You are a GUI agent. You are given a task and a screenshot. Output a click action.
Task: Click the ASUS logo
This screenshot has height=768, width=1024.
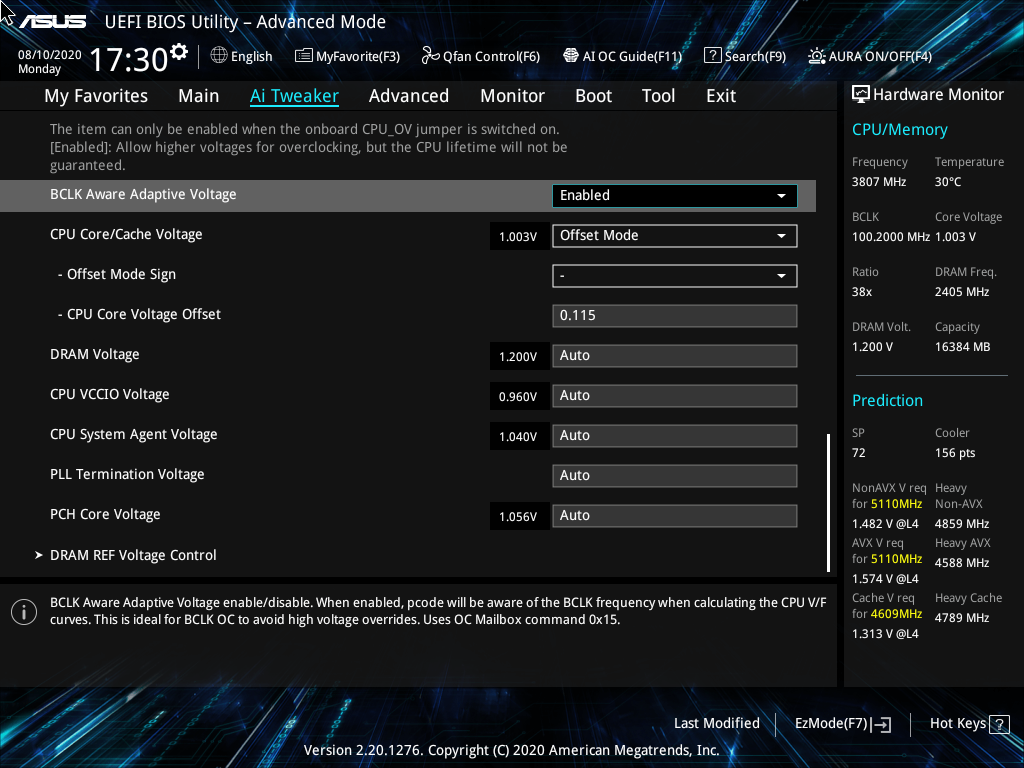coord(53,22)
